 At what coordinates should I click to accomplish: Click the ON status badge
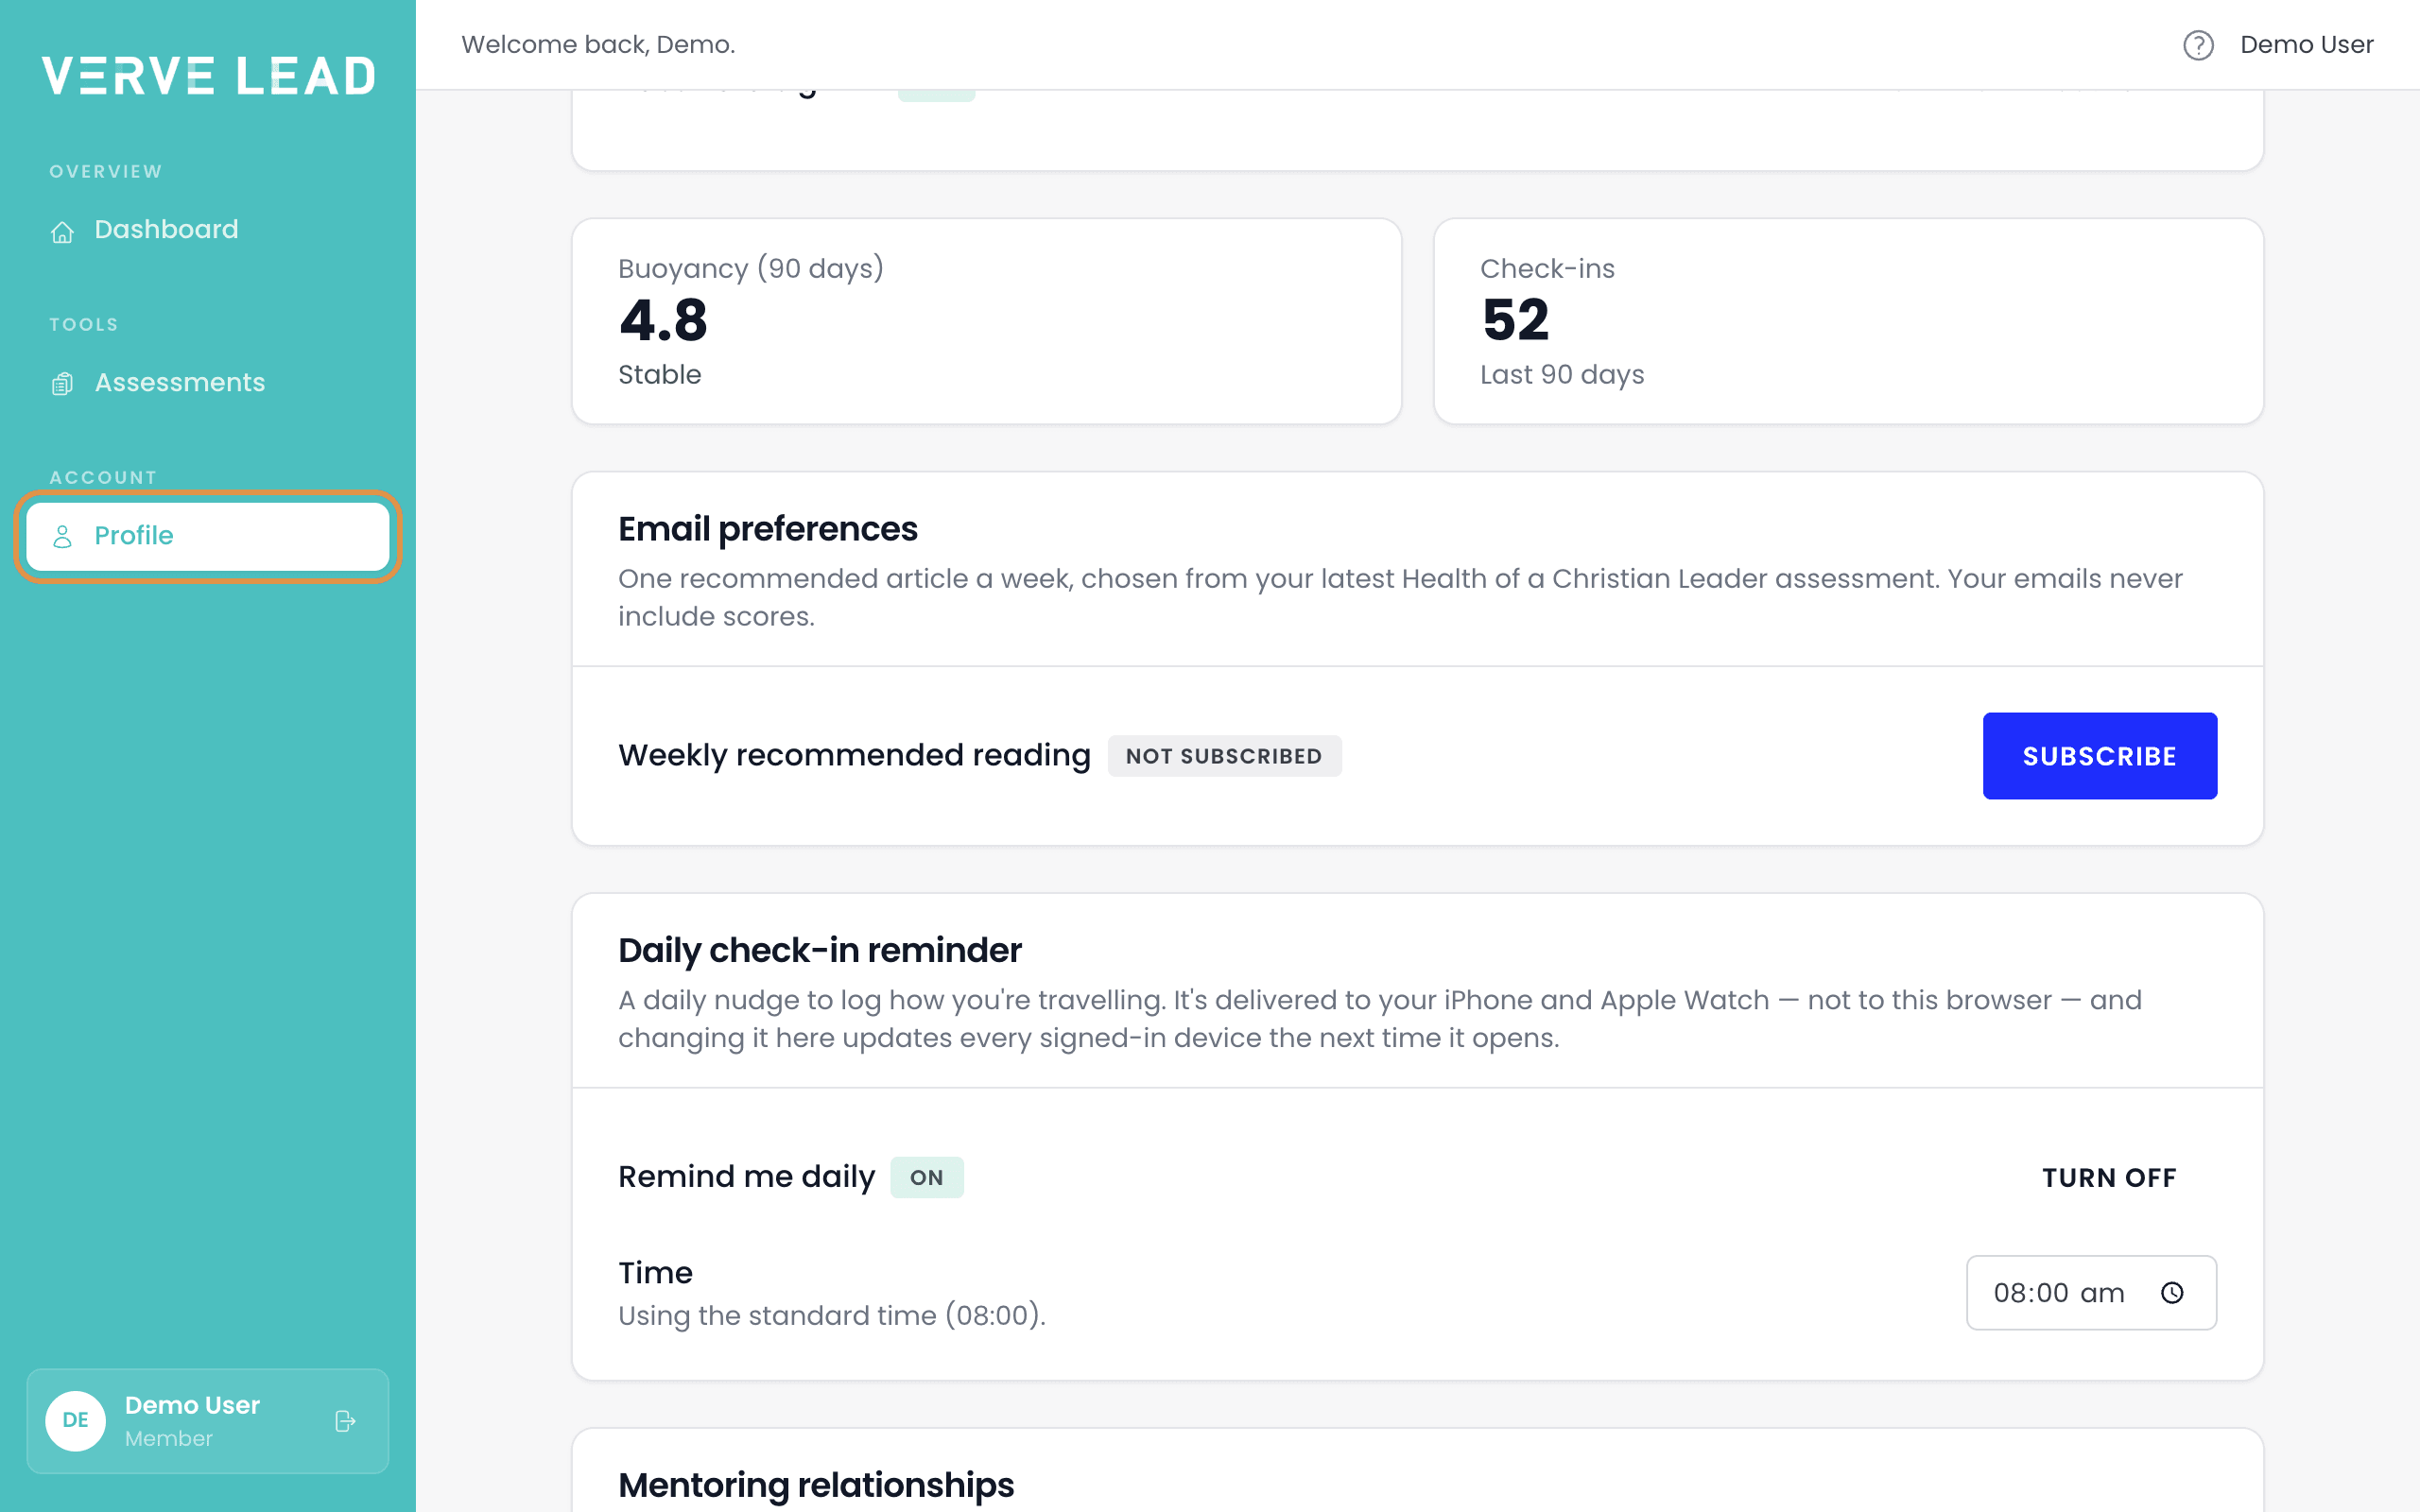[926, 1178]
